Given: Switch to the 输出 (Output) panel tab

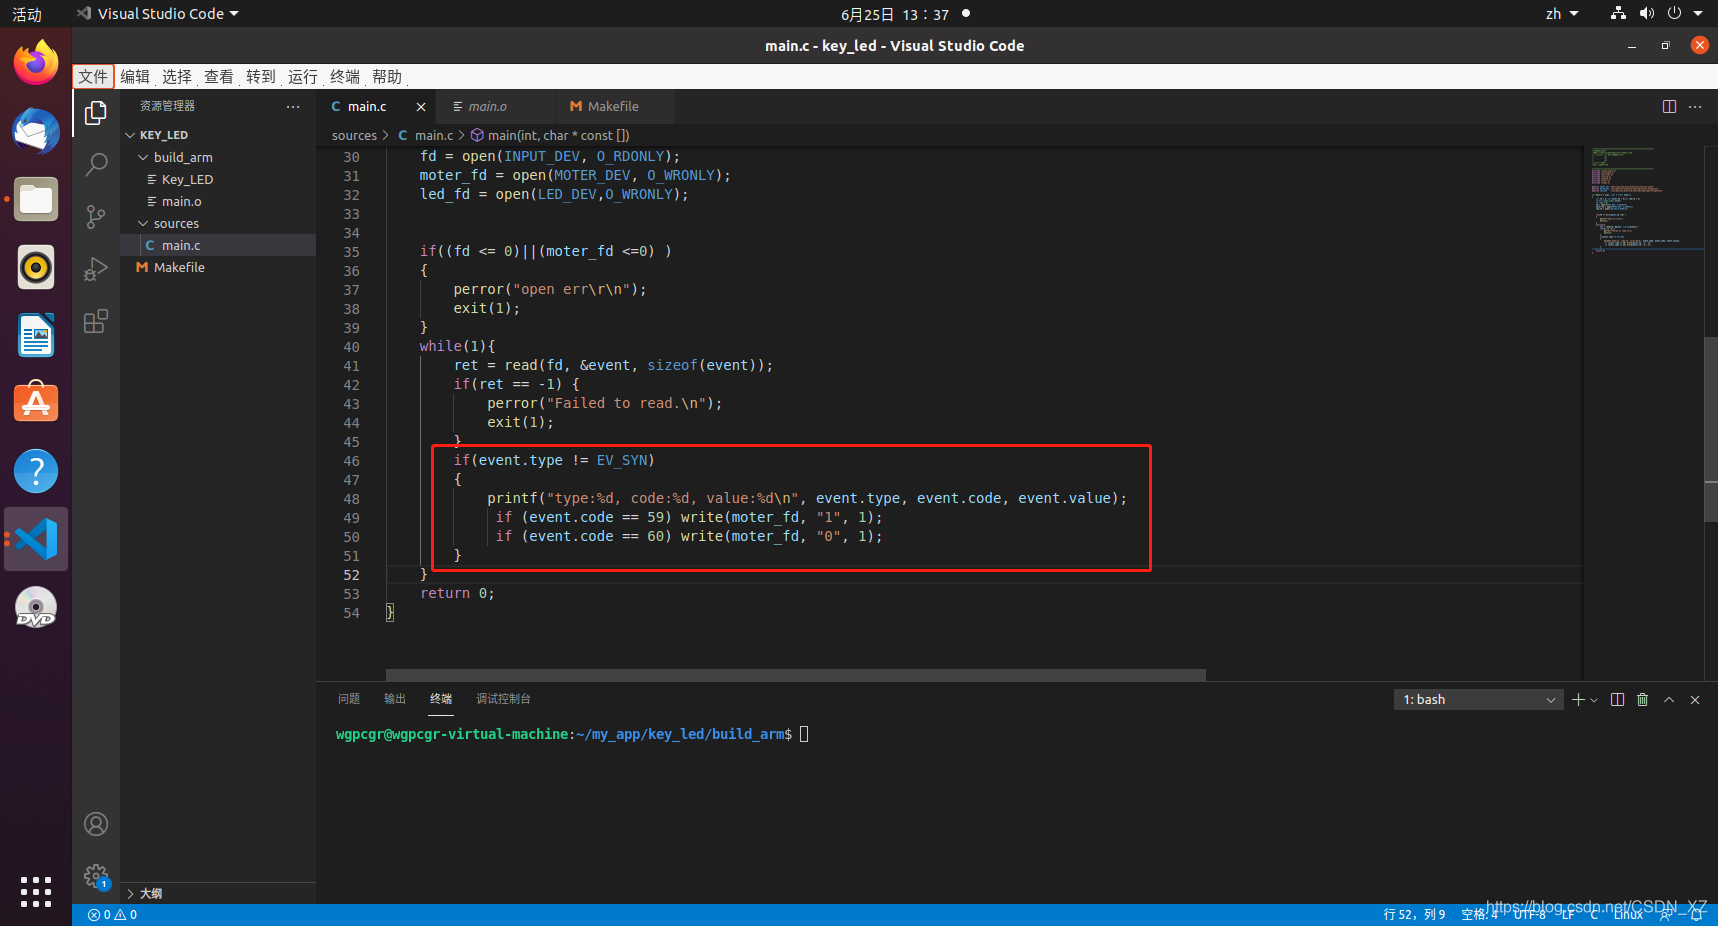Looking at the screenshot, I should tap(395, 699).
